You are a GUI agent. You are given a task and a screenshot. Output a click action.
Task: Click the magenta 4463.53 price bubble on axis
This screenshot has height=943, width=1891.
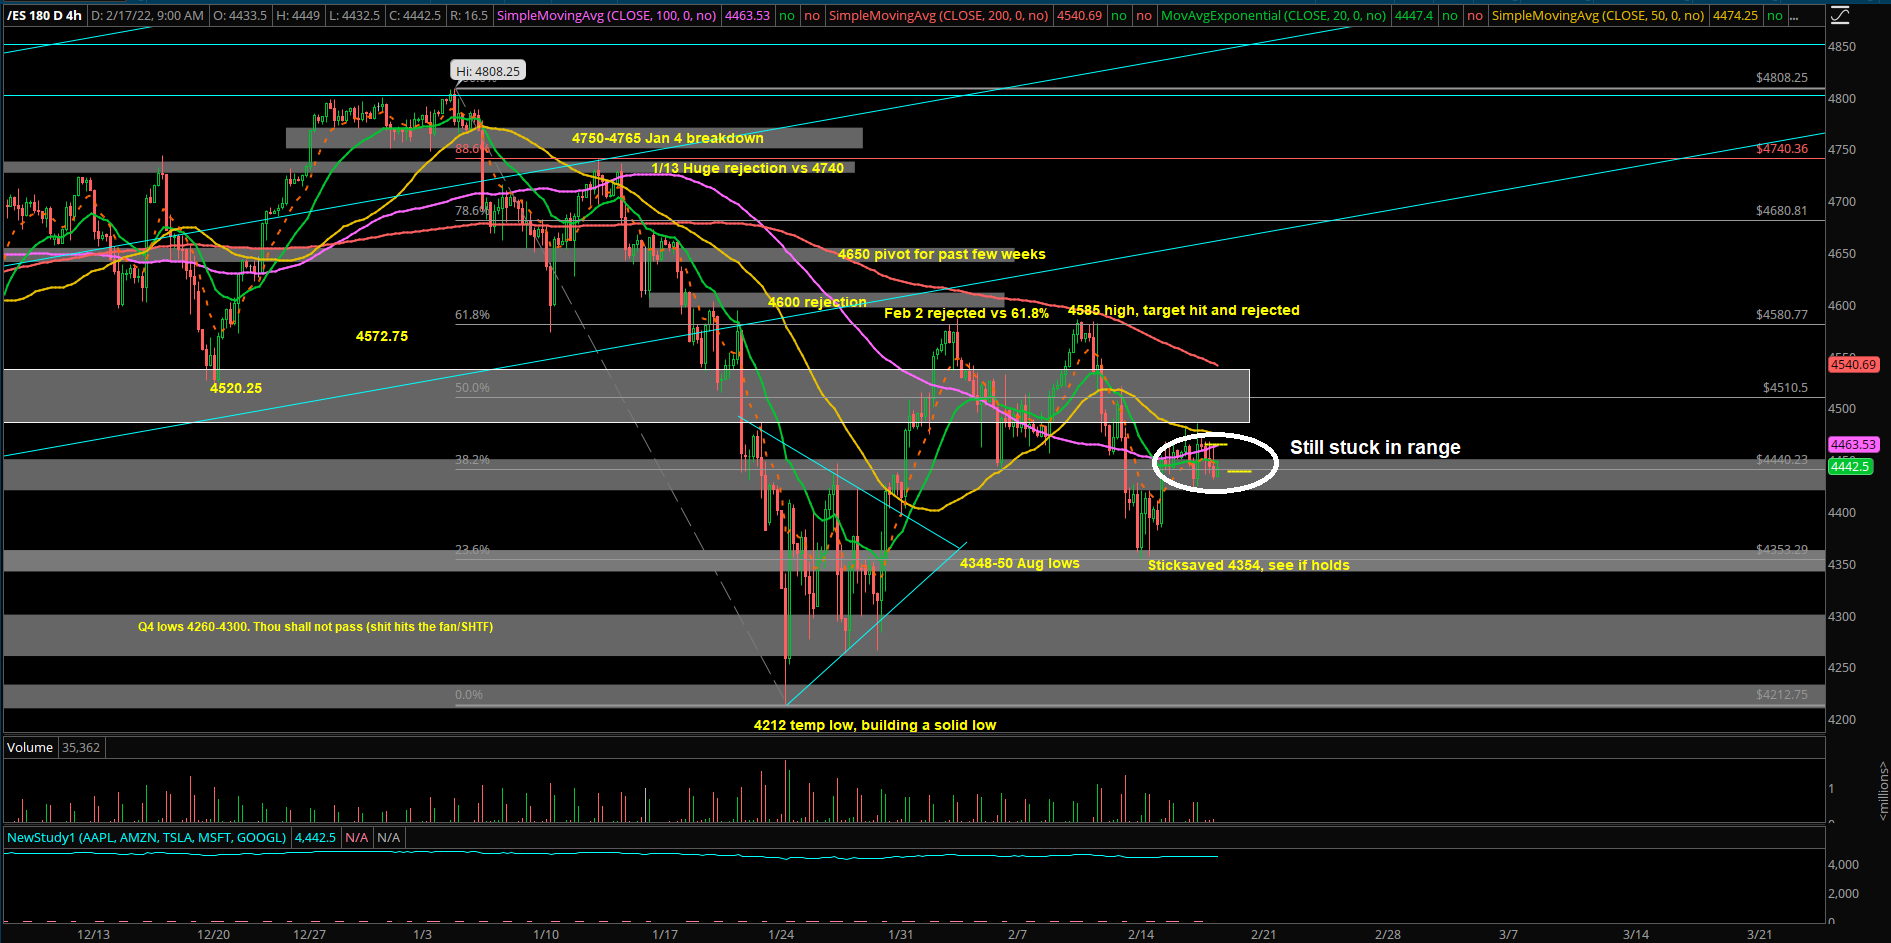[x=1853, y=444]
